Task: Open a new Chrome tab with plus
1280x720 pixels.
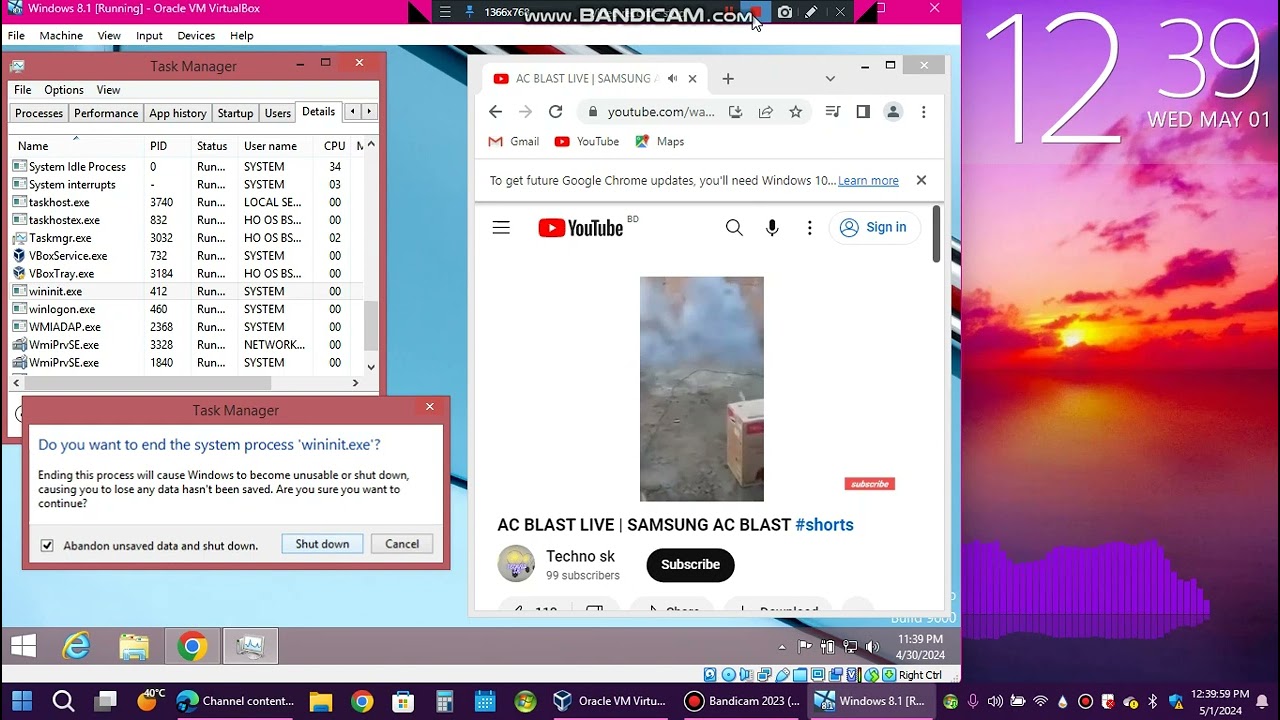Action: (x=728, y=79)
